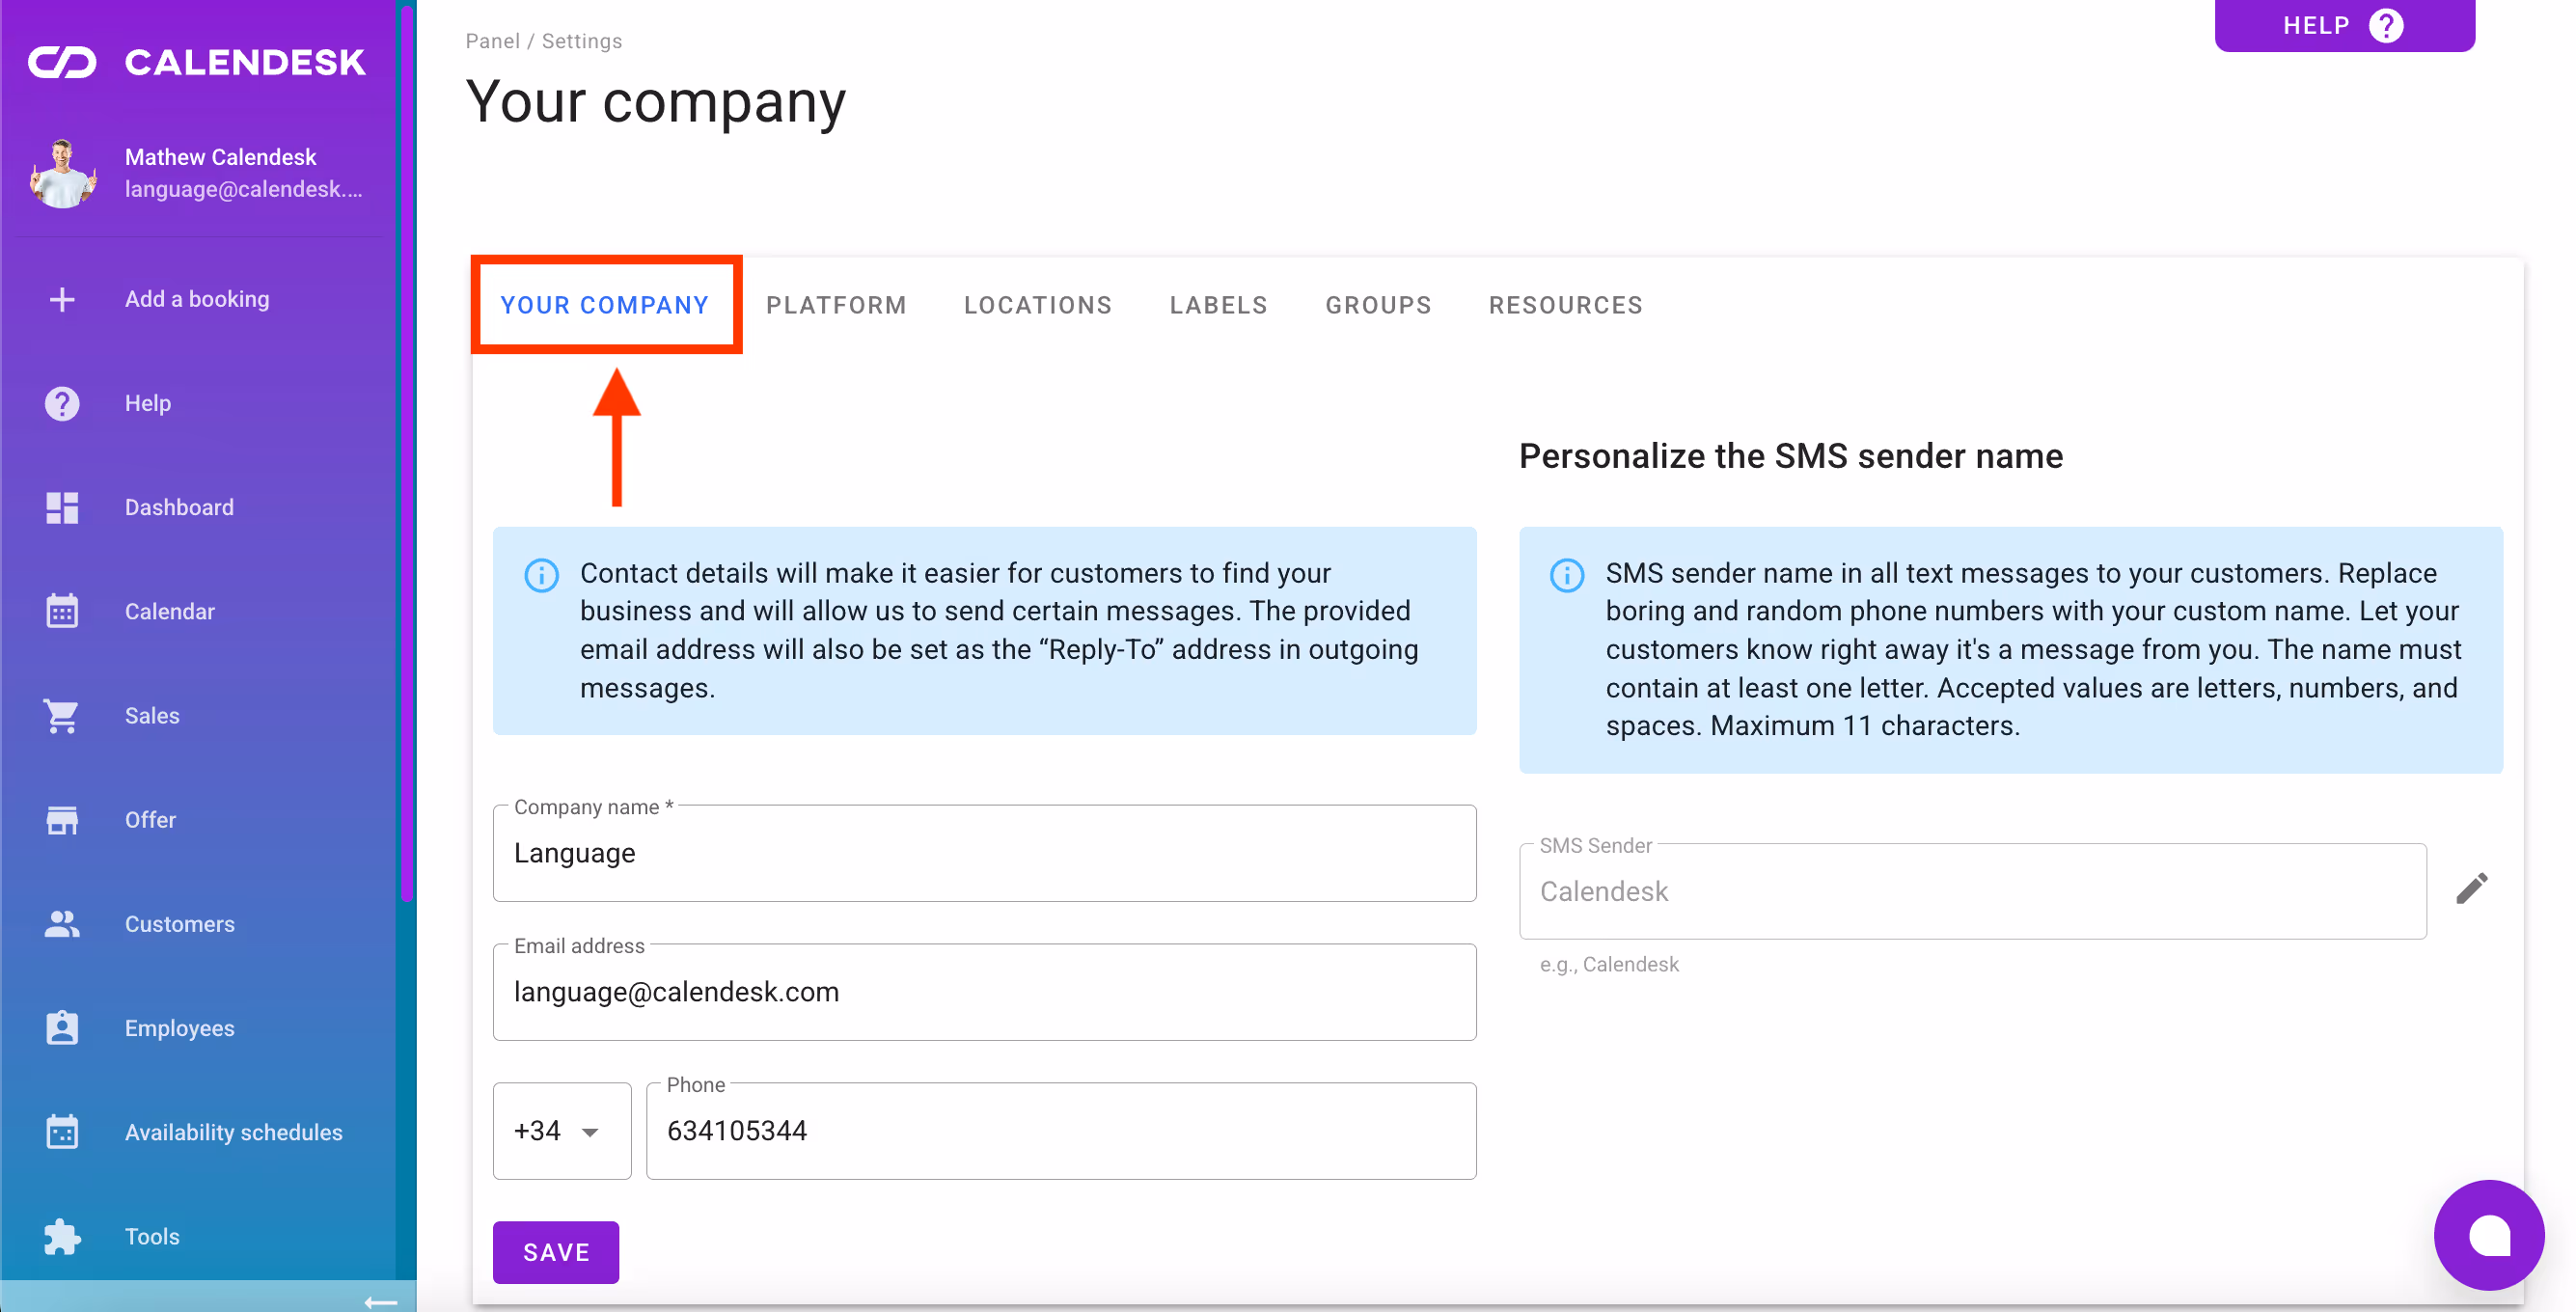
Task: Edit SMS Sender with the pencil icon
Action: [2472, 888]
